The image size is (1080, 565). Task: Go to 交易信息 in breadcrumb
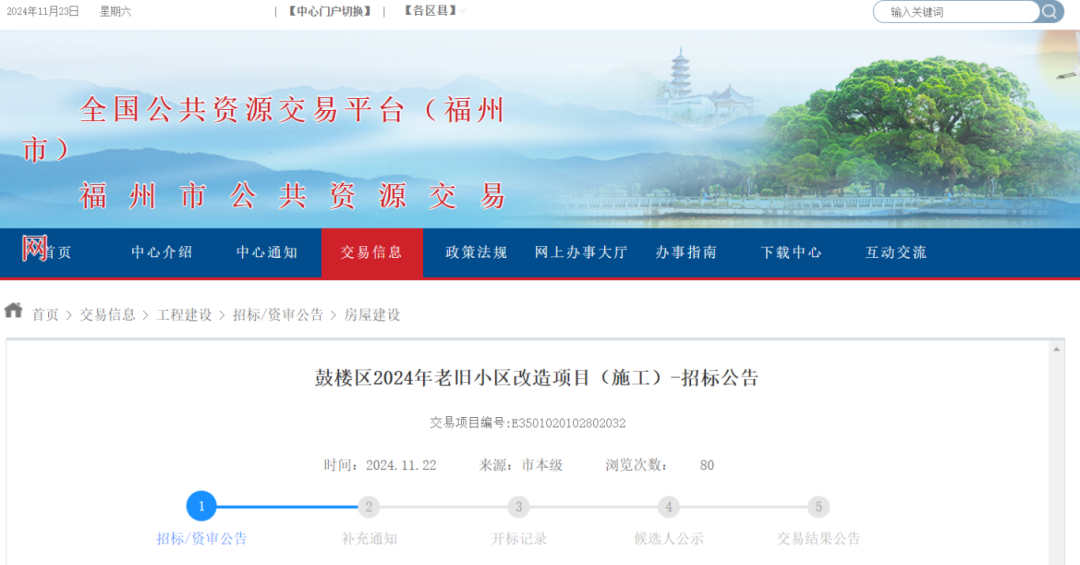(107, 315)
